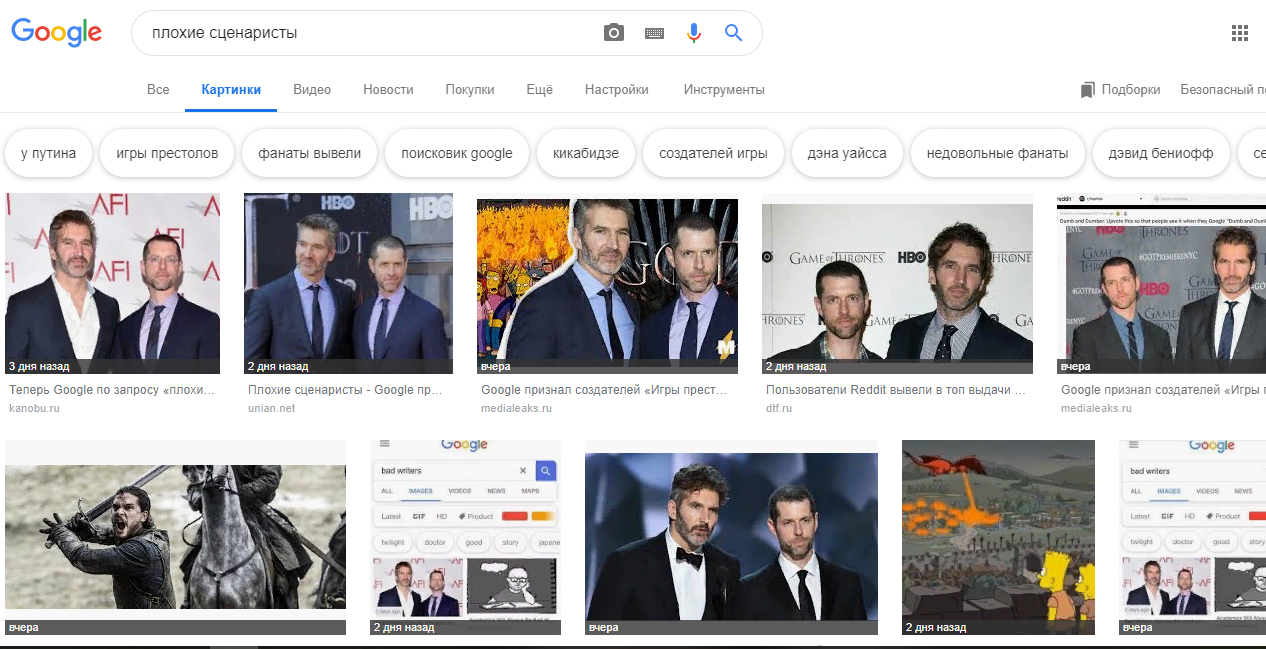Open search by image camera icon

[614, 33]
